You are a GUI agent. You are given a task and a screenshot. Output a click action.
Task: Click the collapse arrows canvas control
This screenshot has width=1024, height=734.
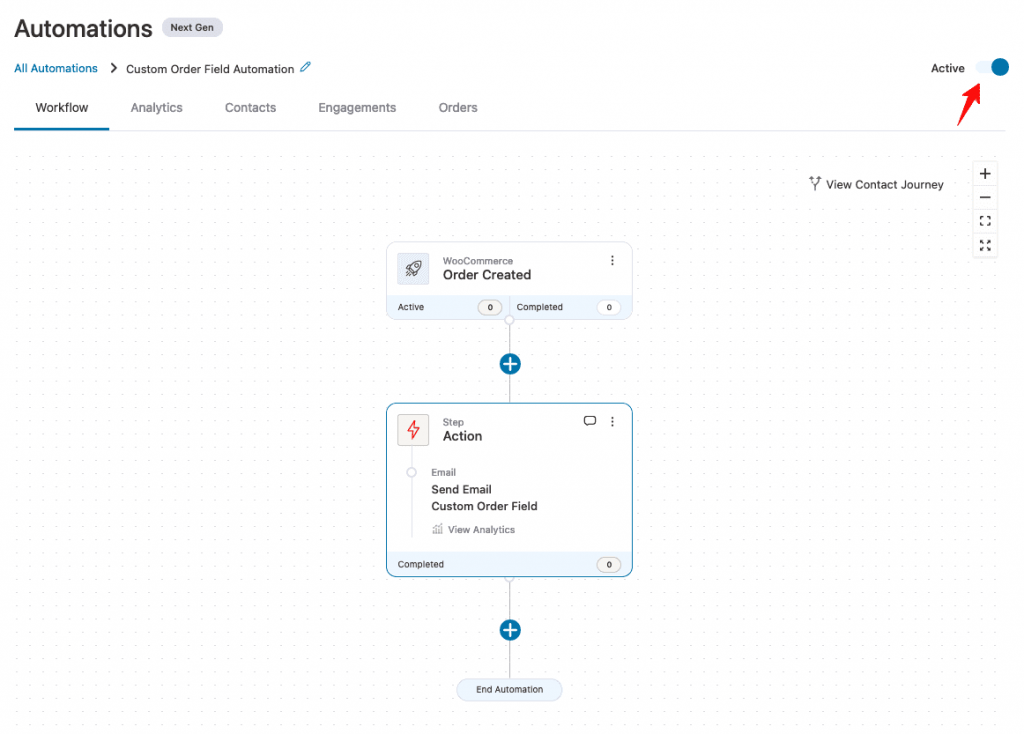pyautogui.click(x=985, y=246)
